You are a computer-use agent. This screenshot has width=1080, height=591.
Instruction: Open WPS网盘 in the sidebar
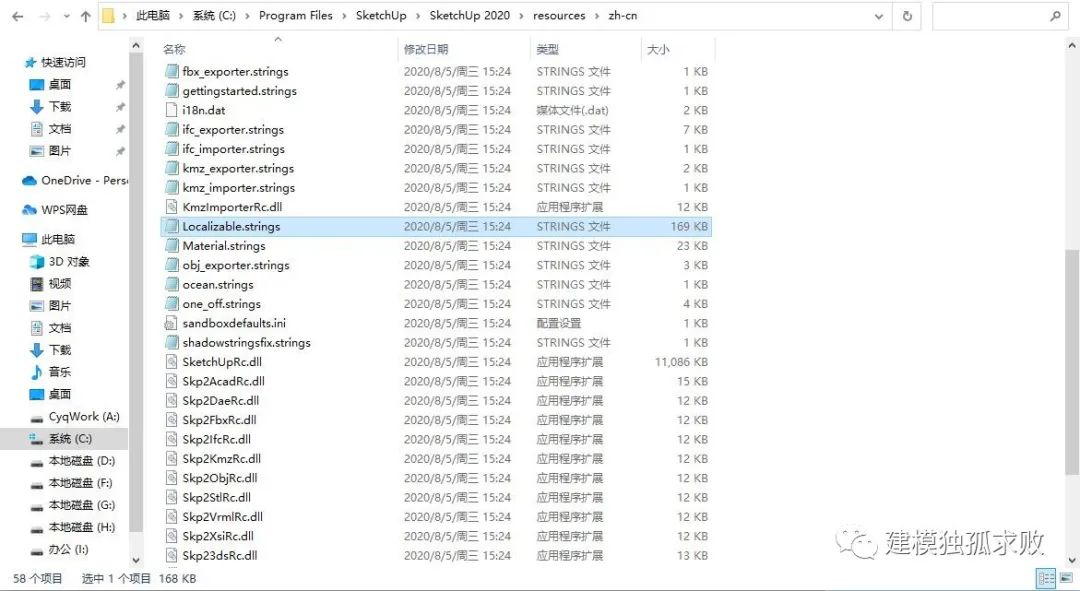(x=64, y=209)
